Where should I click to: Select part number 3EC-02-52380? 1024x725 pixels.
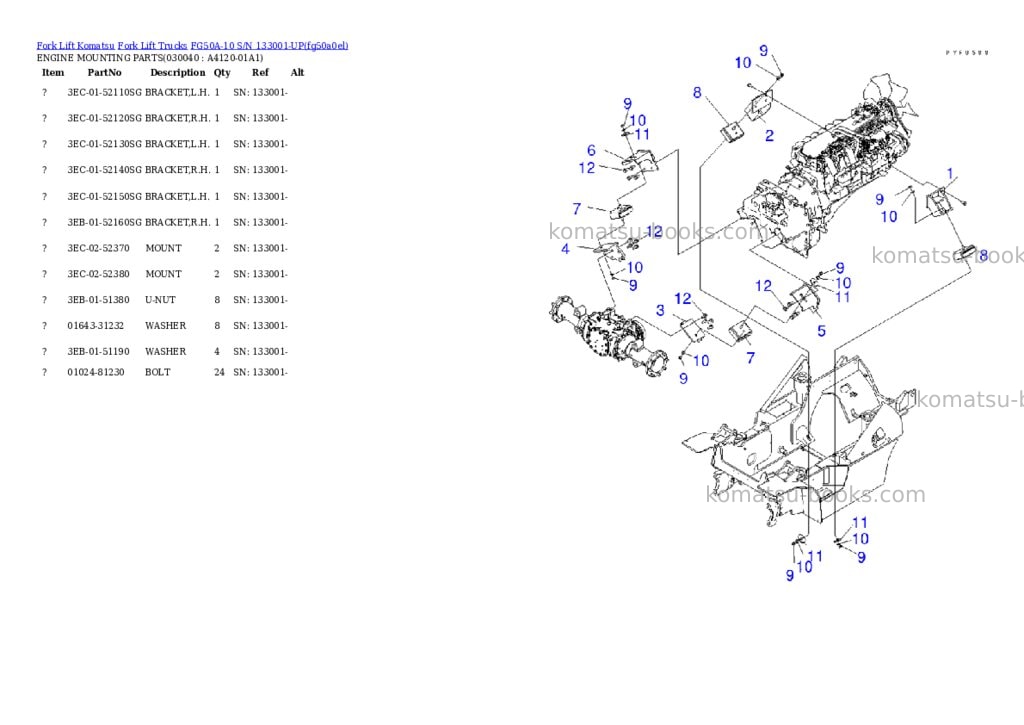pos(99,274)
